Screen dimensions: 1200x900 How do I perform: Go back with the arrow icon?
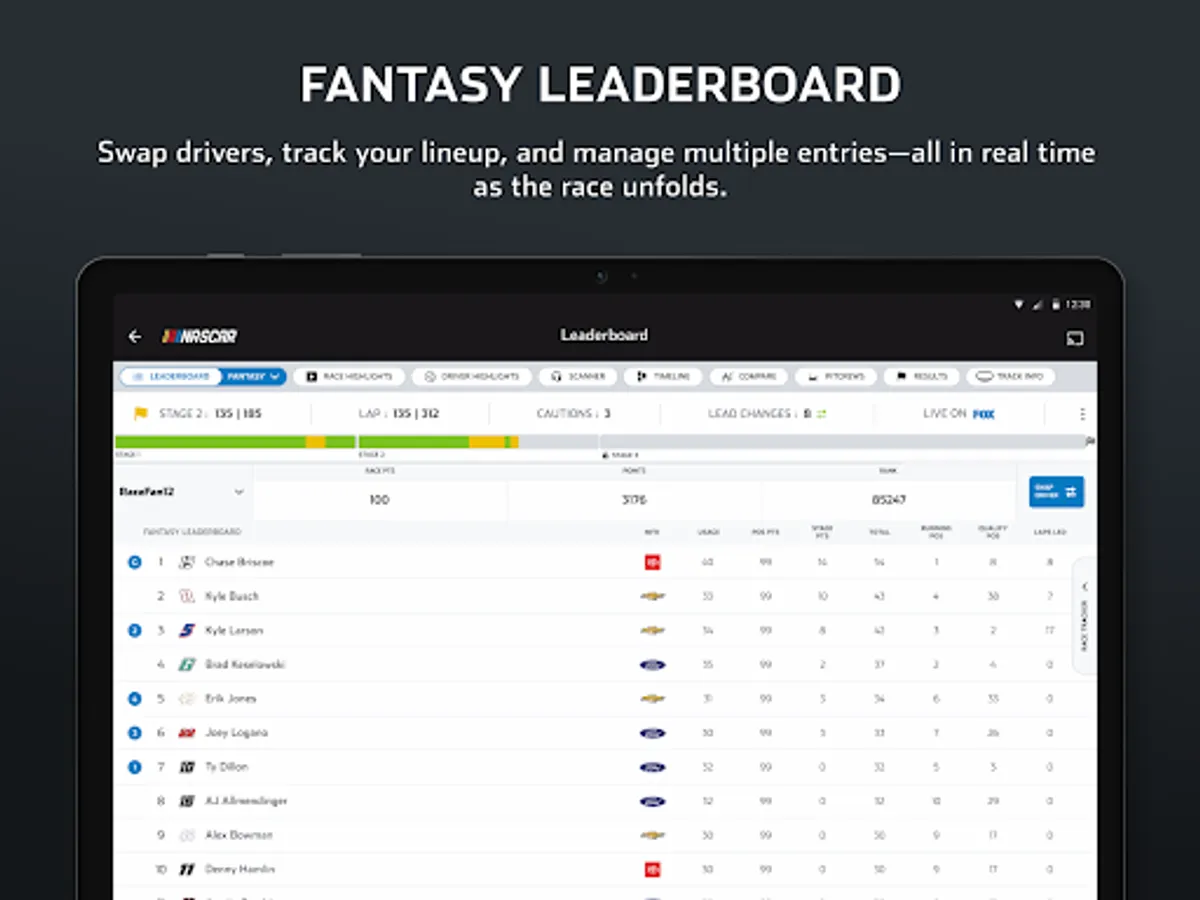(135, 337)
